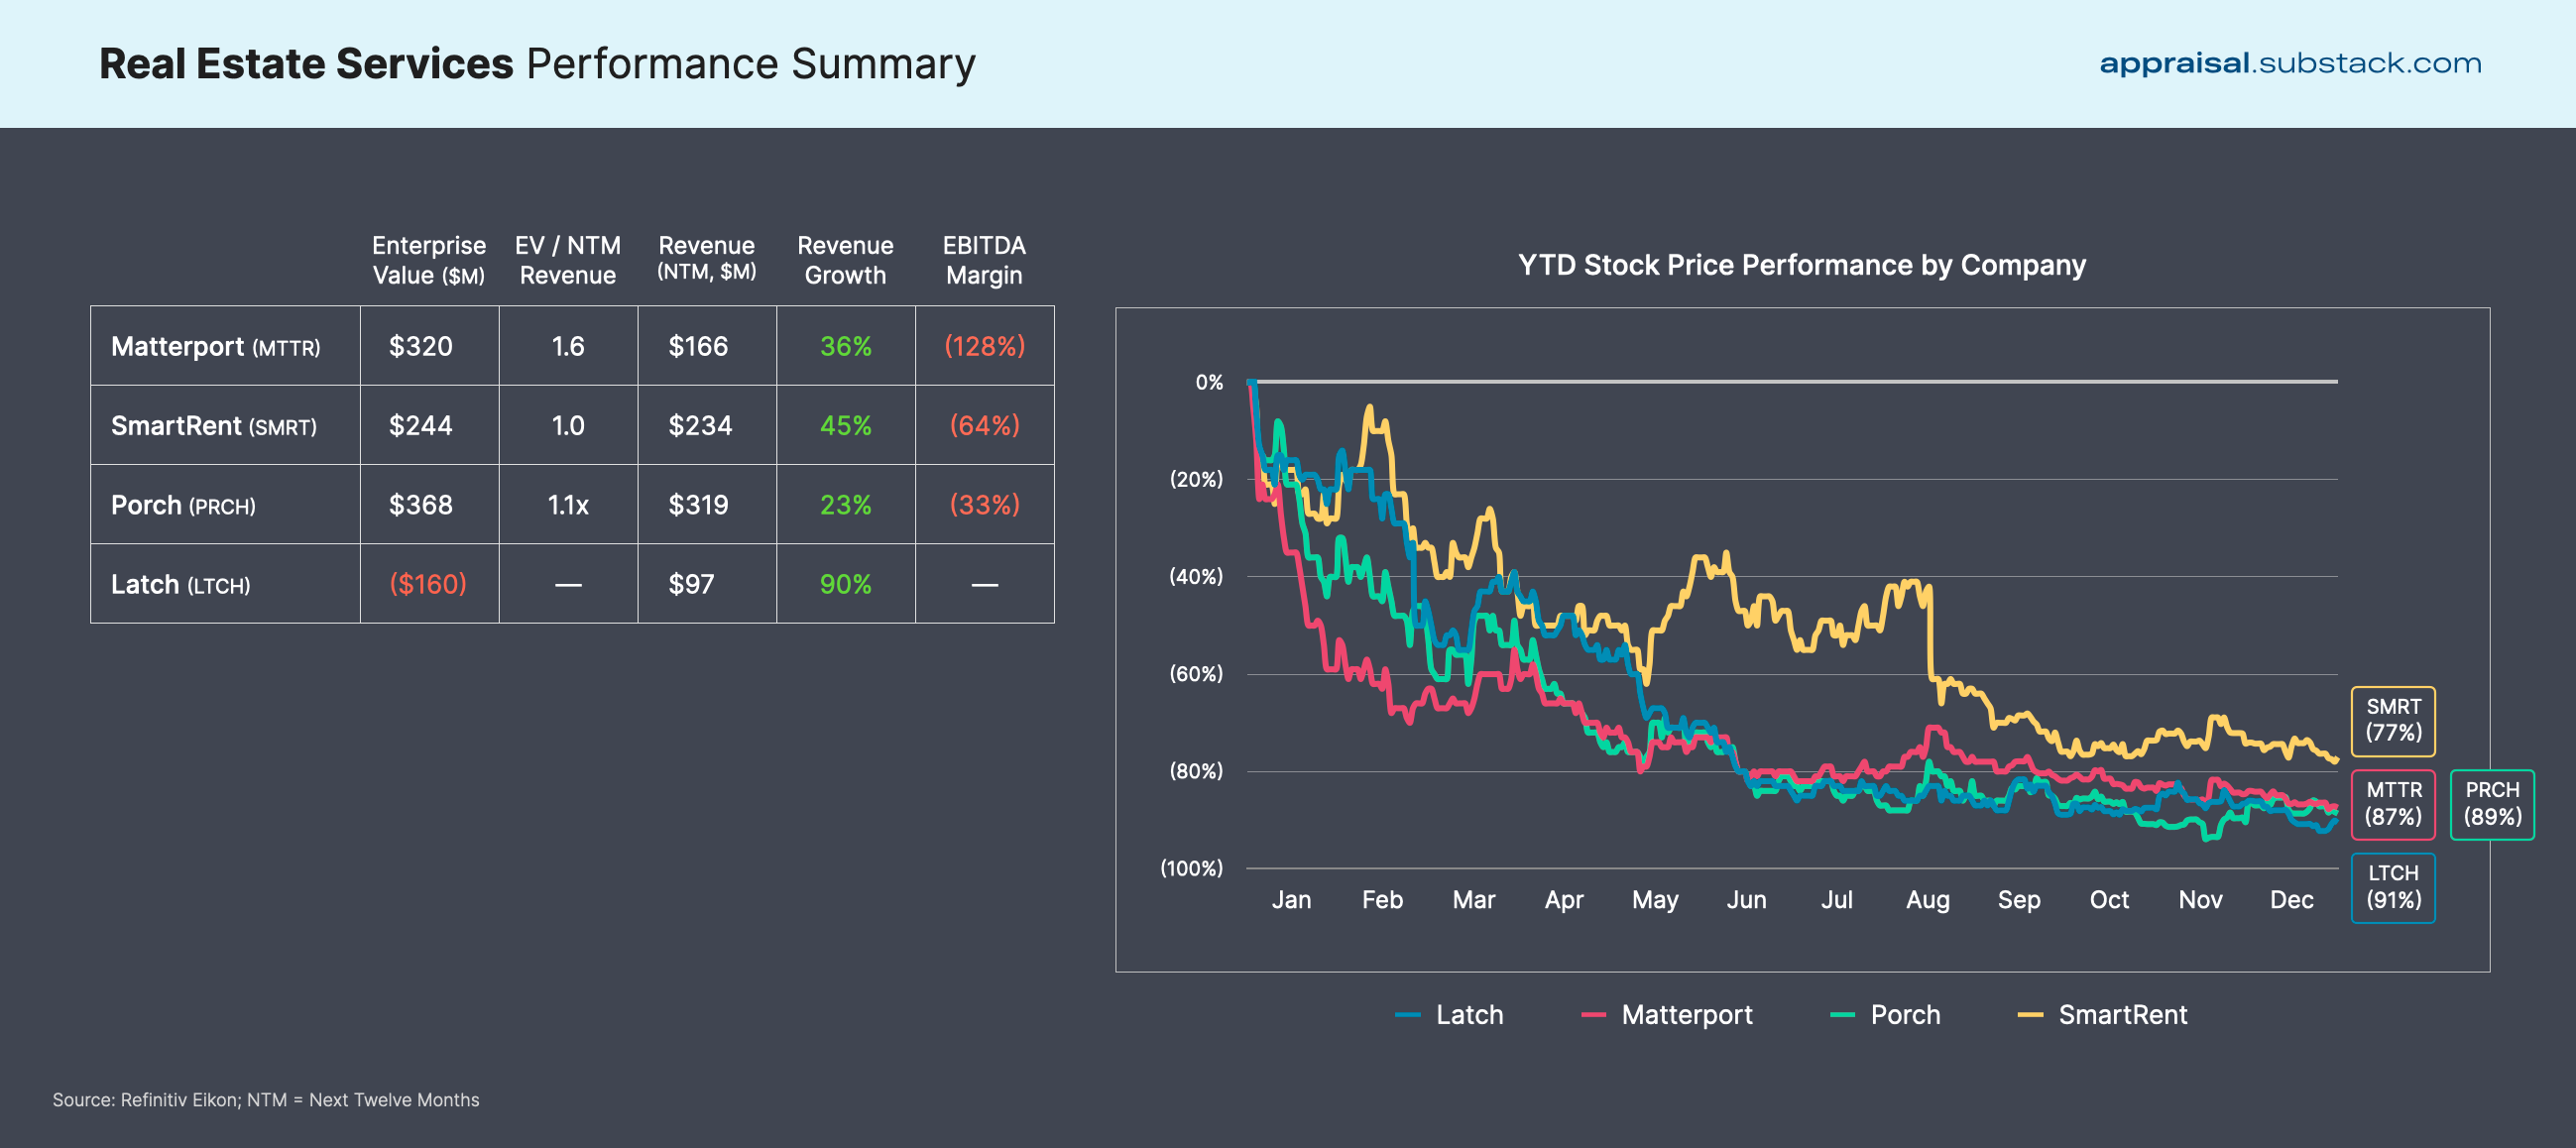Click Latch revenue growth 90%
The width and height of the screenshot is (2576, 1148).
pos(846,584)
